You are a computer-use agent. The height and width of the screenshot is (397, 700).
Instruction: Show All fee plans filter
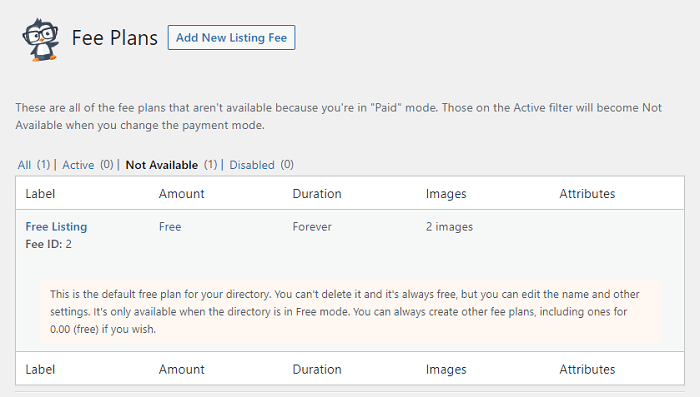point(24,165)
